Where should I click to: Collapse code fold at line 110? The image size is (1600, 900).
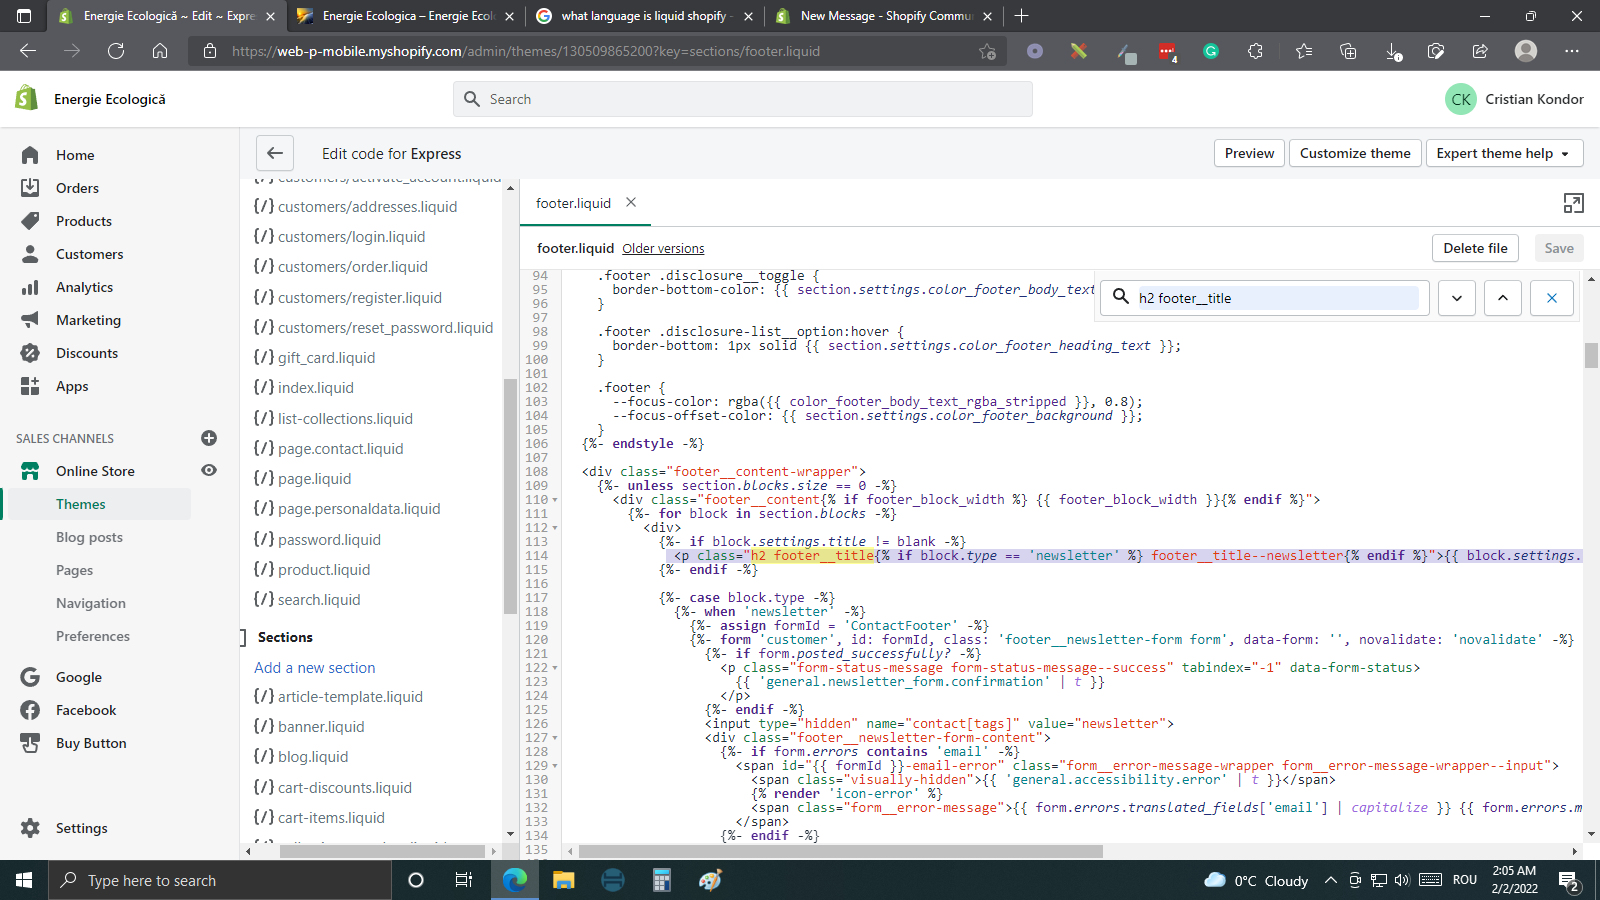click(x=555, y=500)
